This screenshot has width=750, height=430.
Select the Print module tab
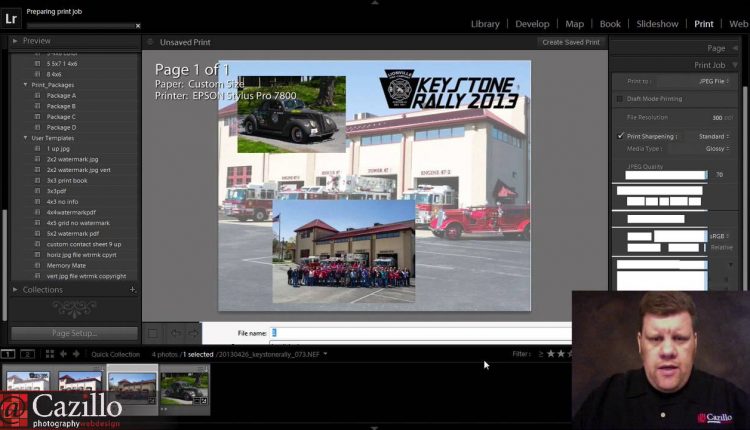704,24
